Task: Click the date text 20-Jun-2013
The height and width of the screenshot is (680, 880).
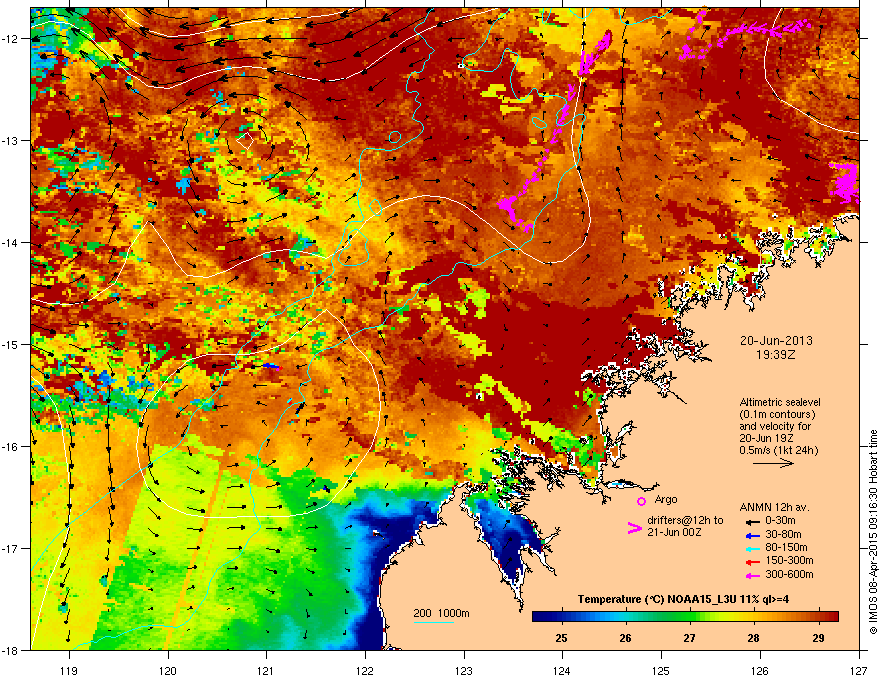Action: coord(776,341)
